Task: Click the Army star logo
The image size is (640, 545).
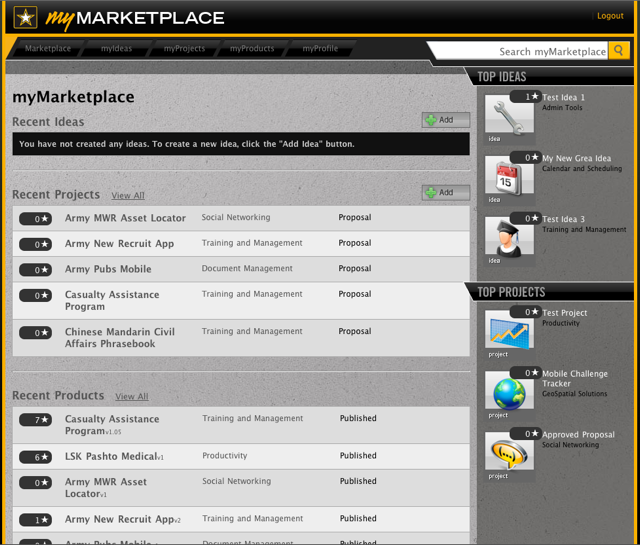Action: tap(26, 17)
